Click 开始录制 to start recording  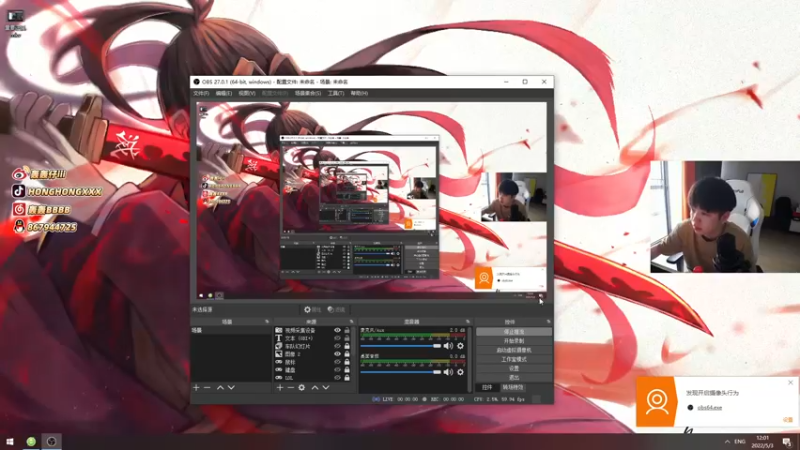(x=514, y=341)
